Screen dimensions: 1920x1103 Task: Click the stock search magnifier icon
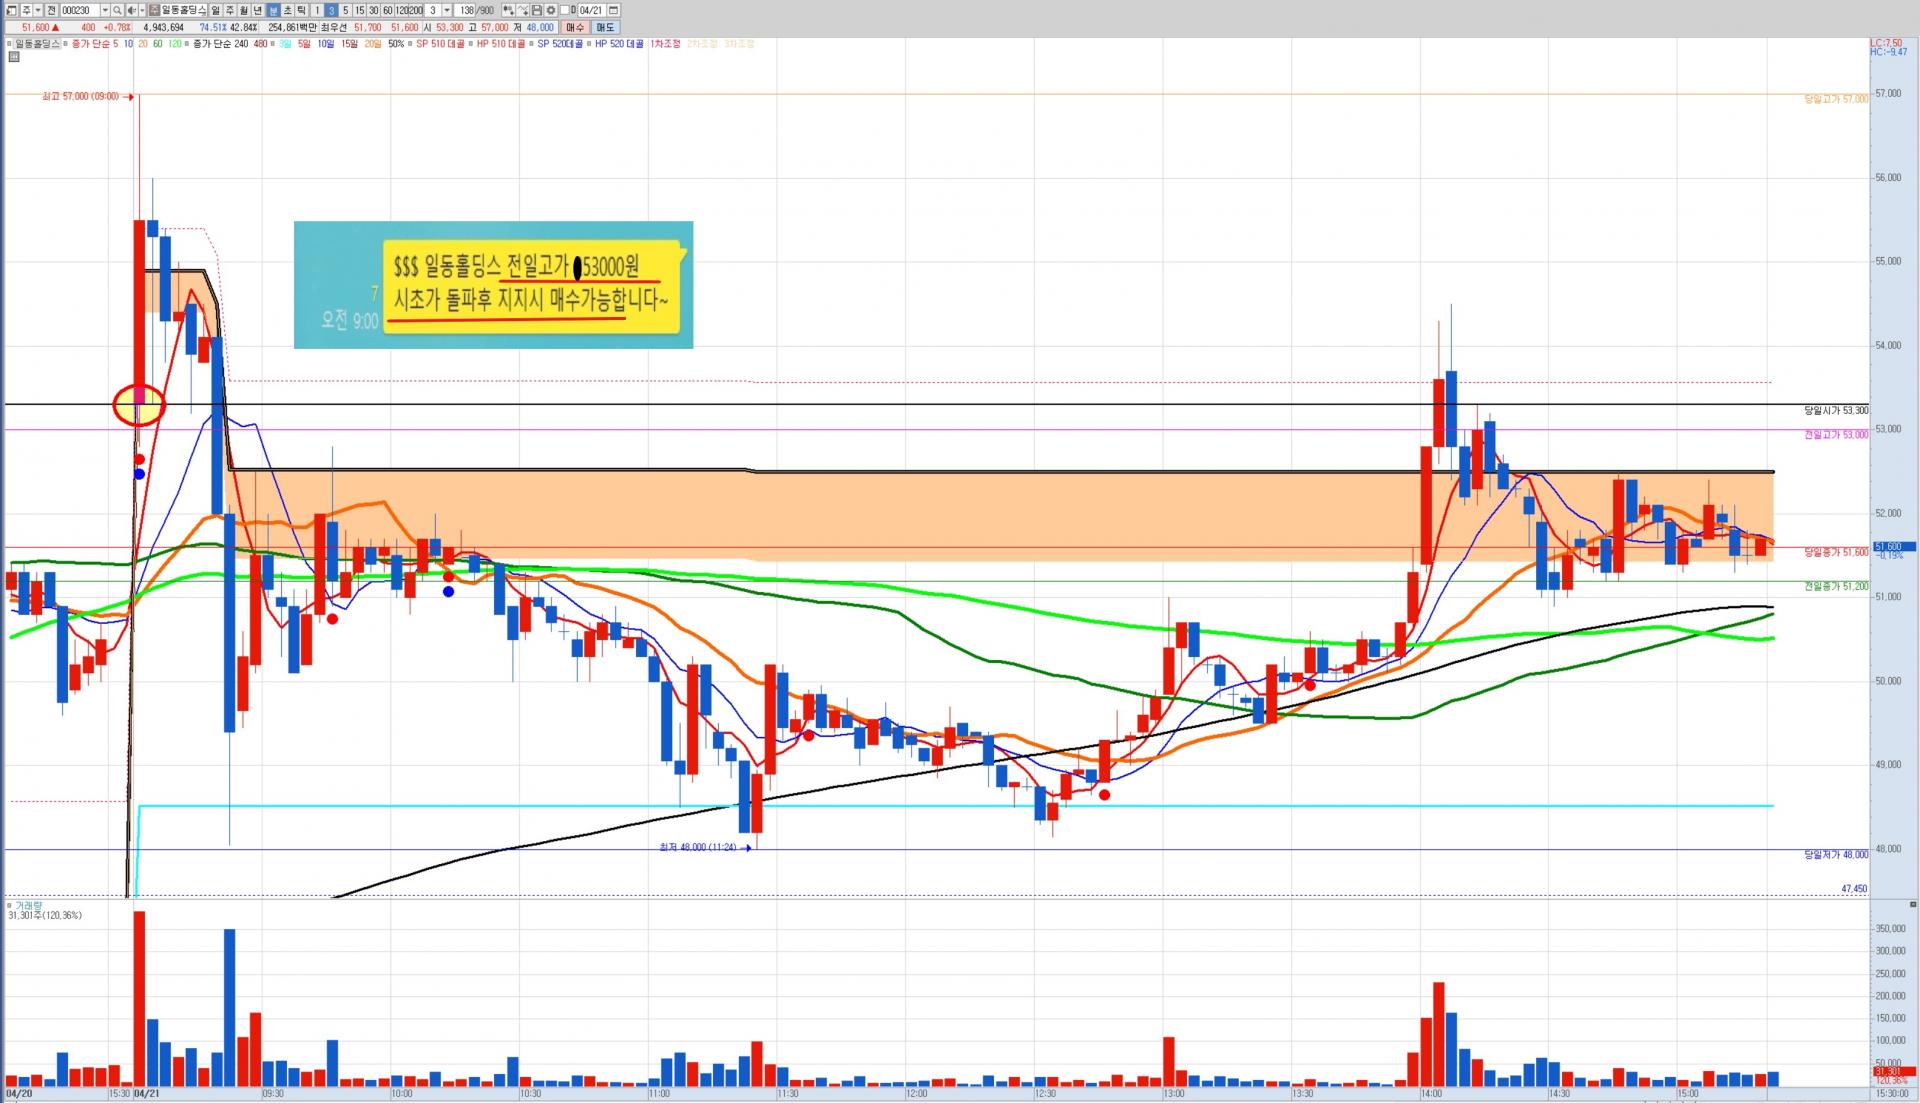[x=117, y=10]
